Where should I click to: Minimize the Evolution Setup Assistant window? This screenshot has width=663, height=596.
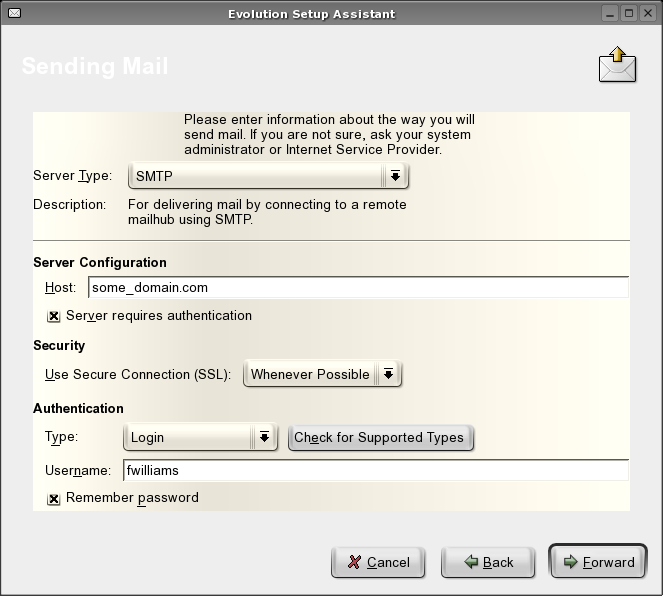click(610, 13)
